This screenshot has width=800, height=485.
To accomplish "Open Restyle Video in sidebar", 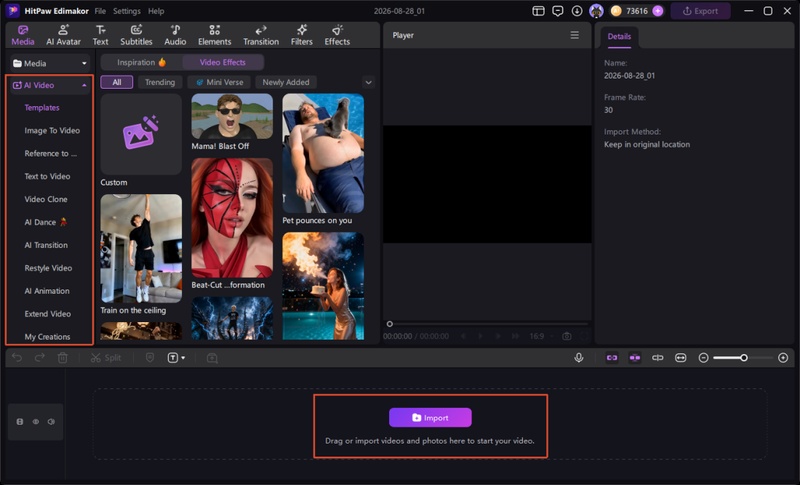I will (48, 268).
